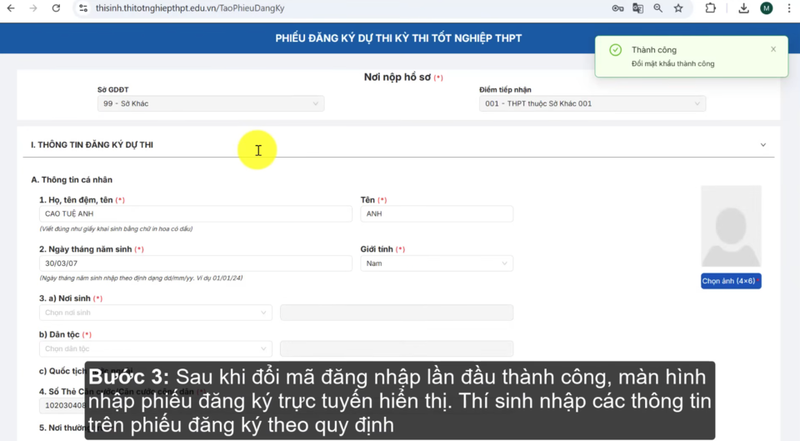Click the text field beside Chọn nơi sinh
Screen dimensions: 800x441
click(396, 312)
